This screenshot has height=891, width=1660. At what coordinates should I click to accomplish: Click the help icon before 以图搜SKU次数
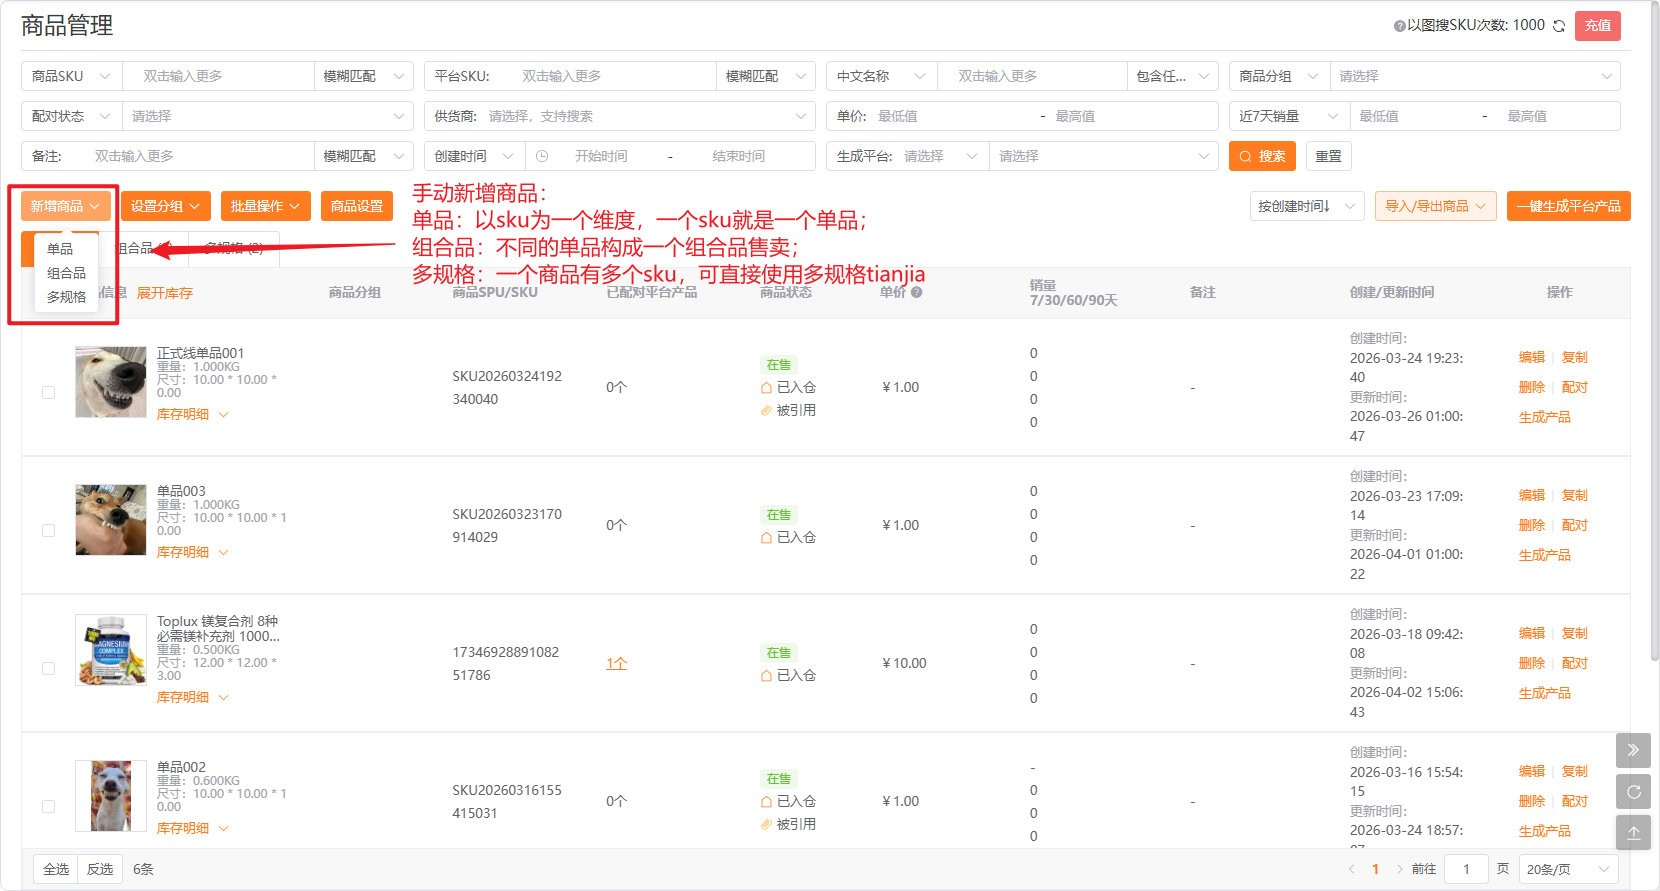1399,26
